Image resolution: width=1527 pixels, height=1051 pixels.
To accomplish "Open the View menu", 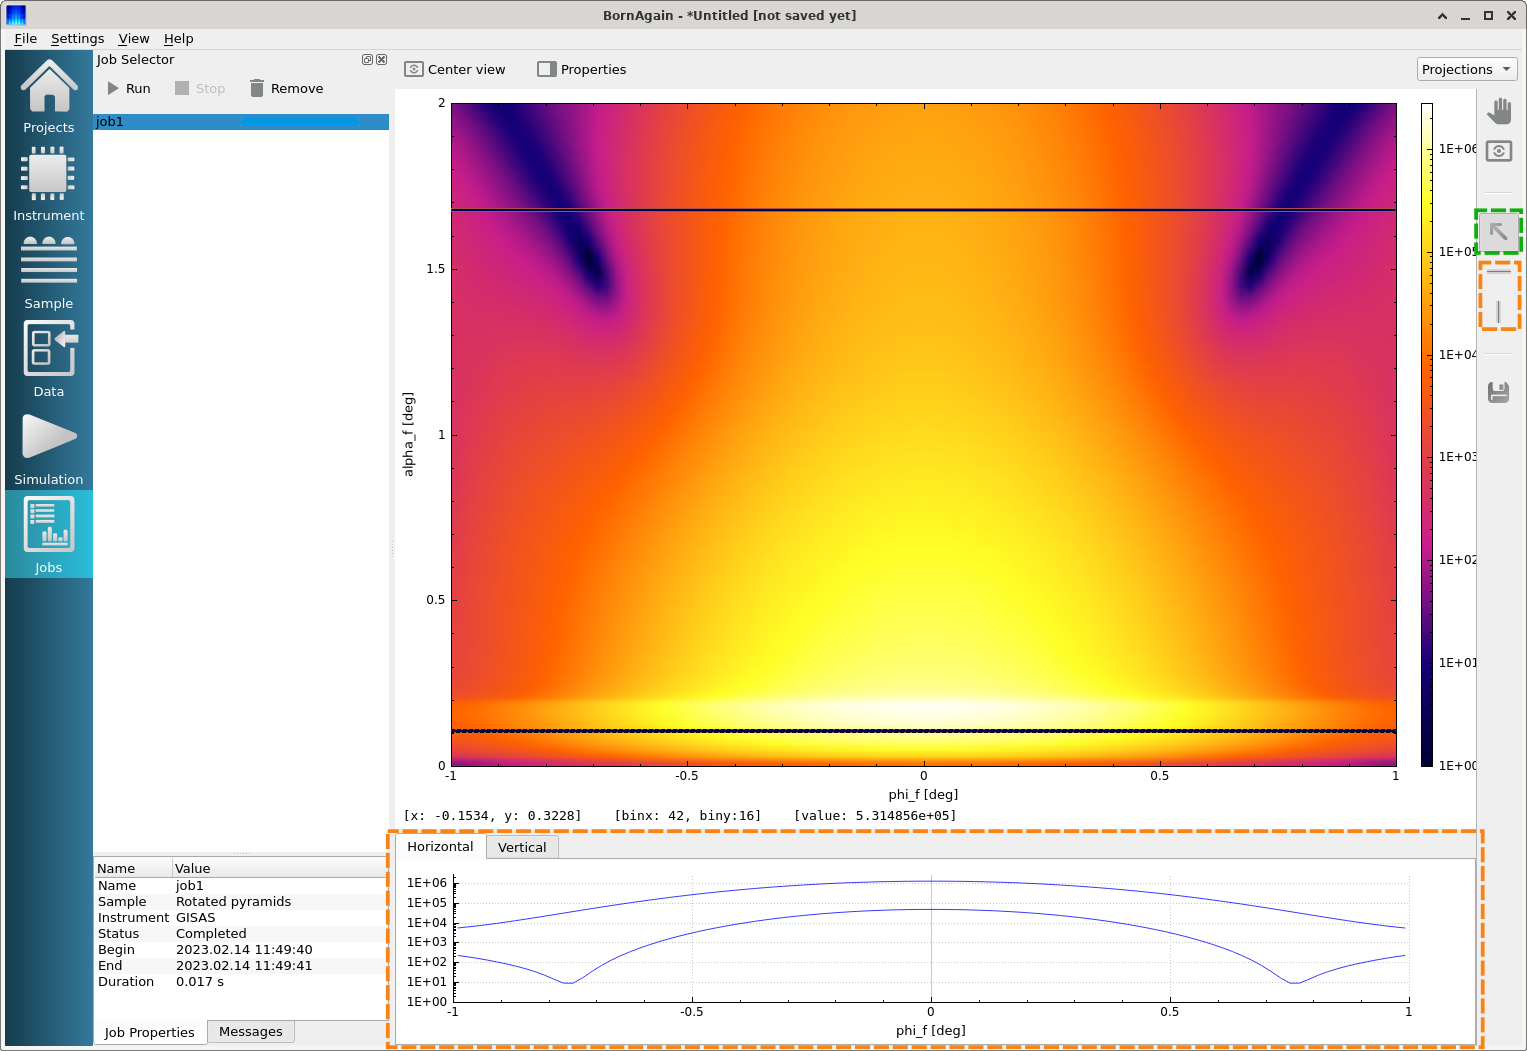I will tap(133, 38).
